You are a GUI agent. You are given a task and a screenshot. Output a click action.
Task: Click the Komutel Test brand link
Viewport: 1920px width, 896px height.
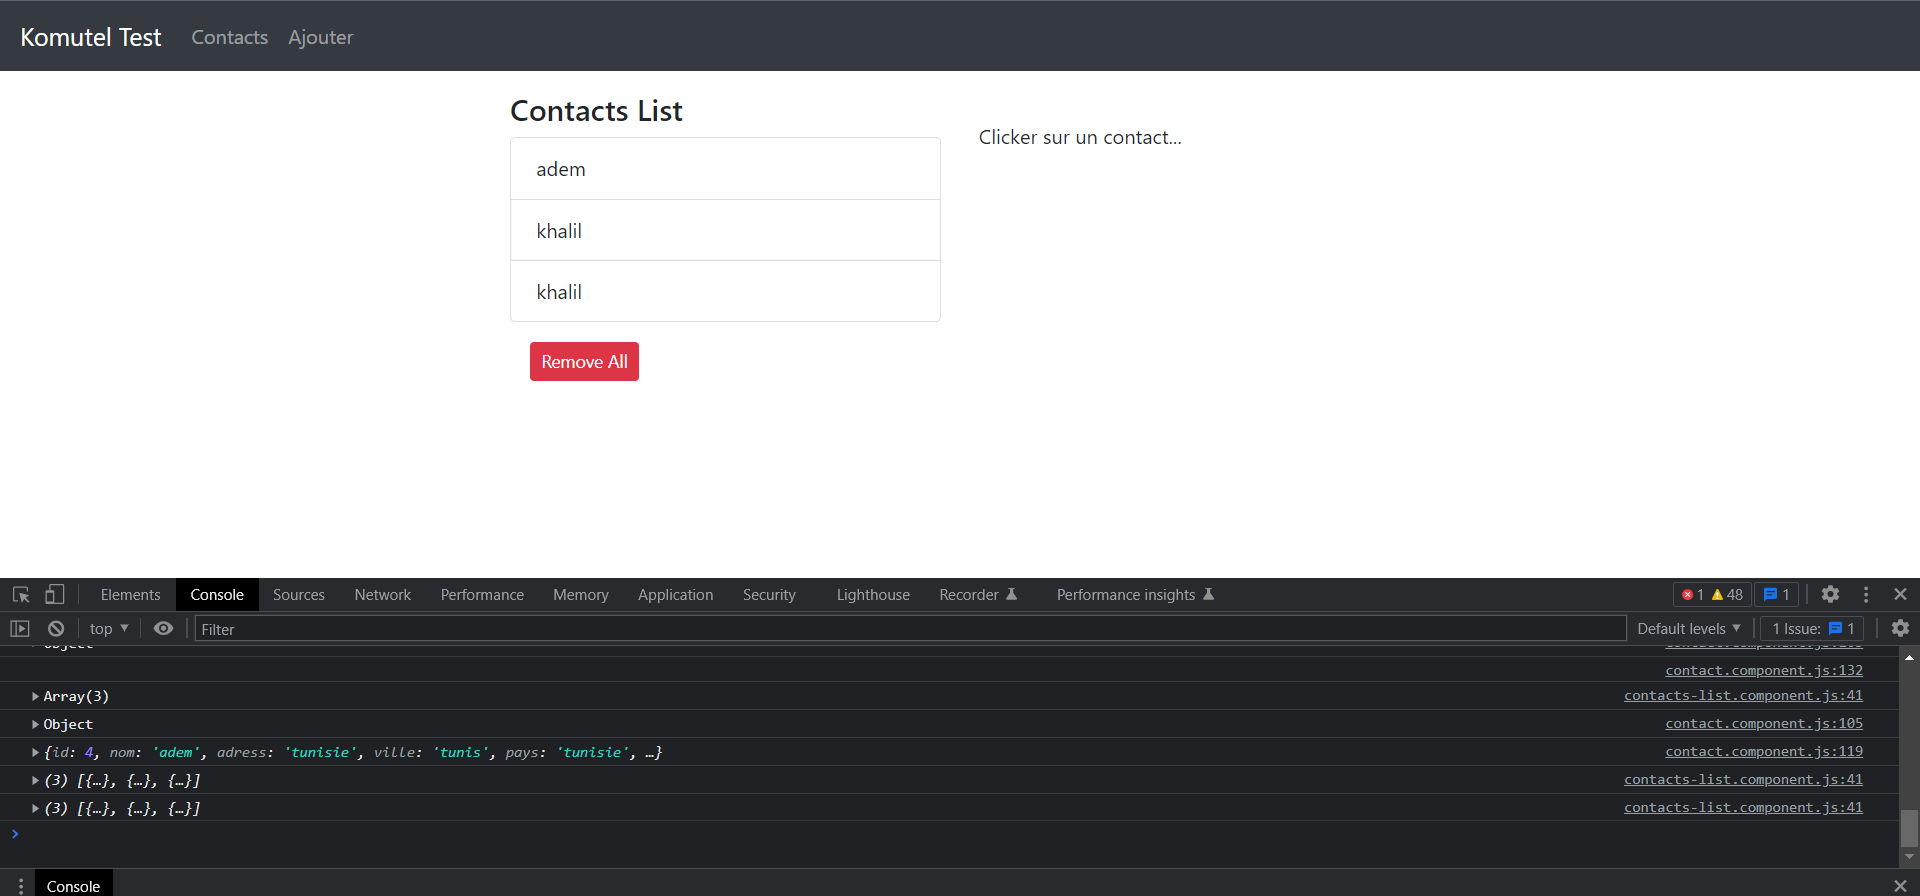click(x=90, y=37)
